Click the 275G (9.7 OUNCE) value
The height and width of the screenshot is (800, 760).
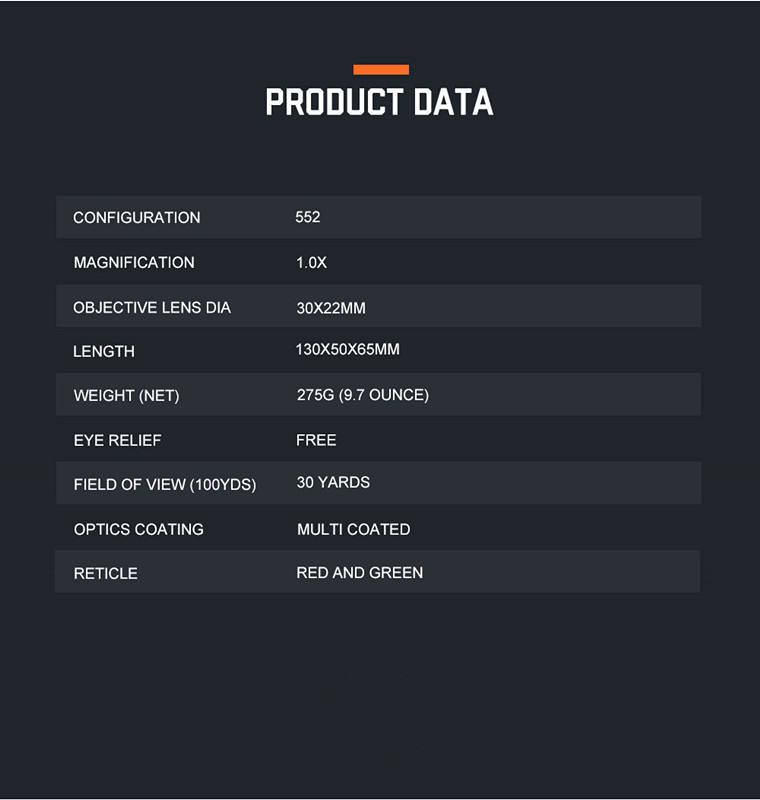coord(362,395)
